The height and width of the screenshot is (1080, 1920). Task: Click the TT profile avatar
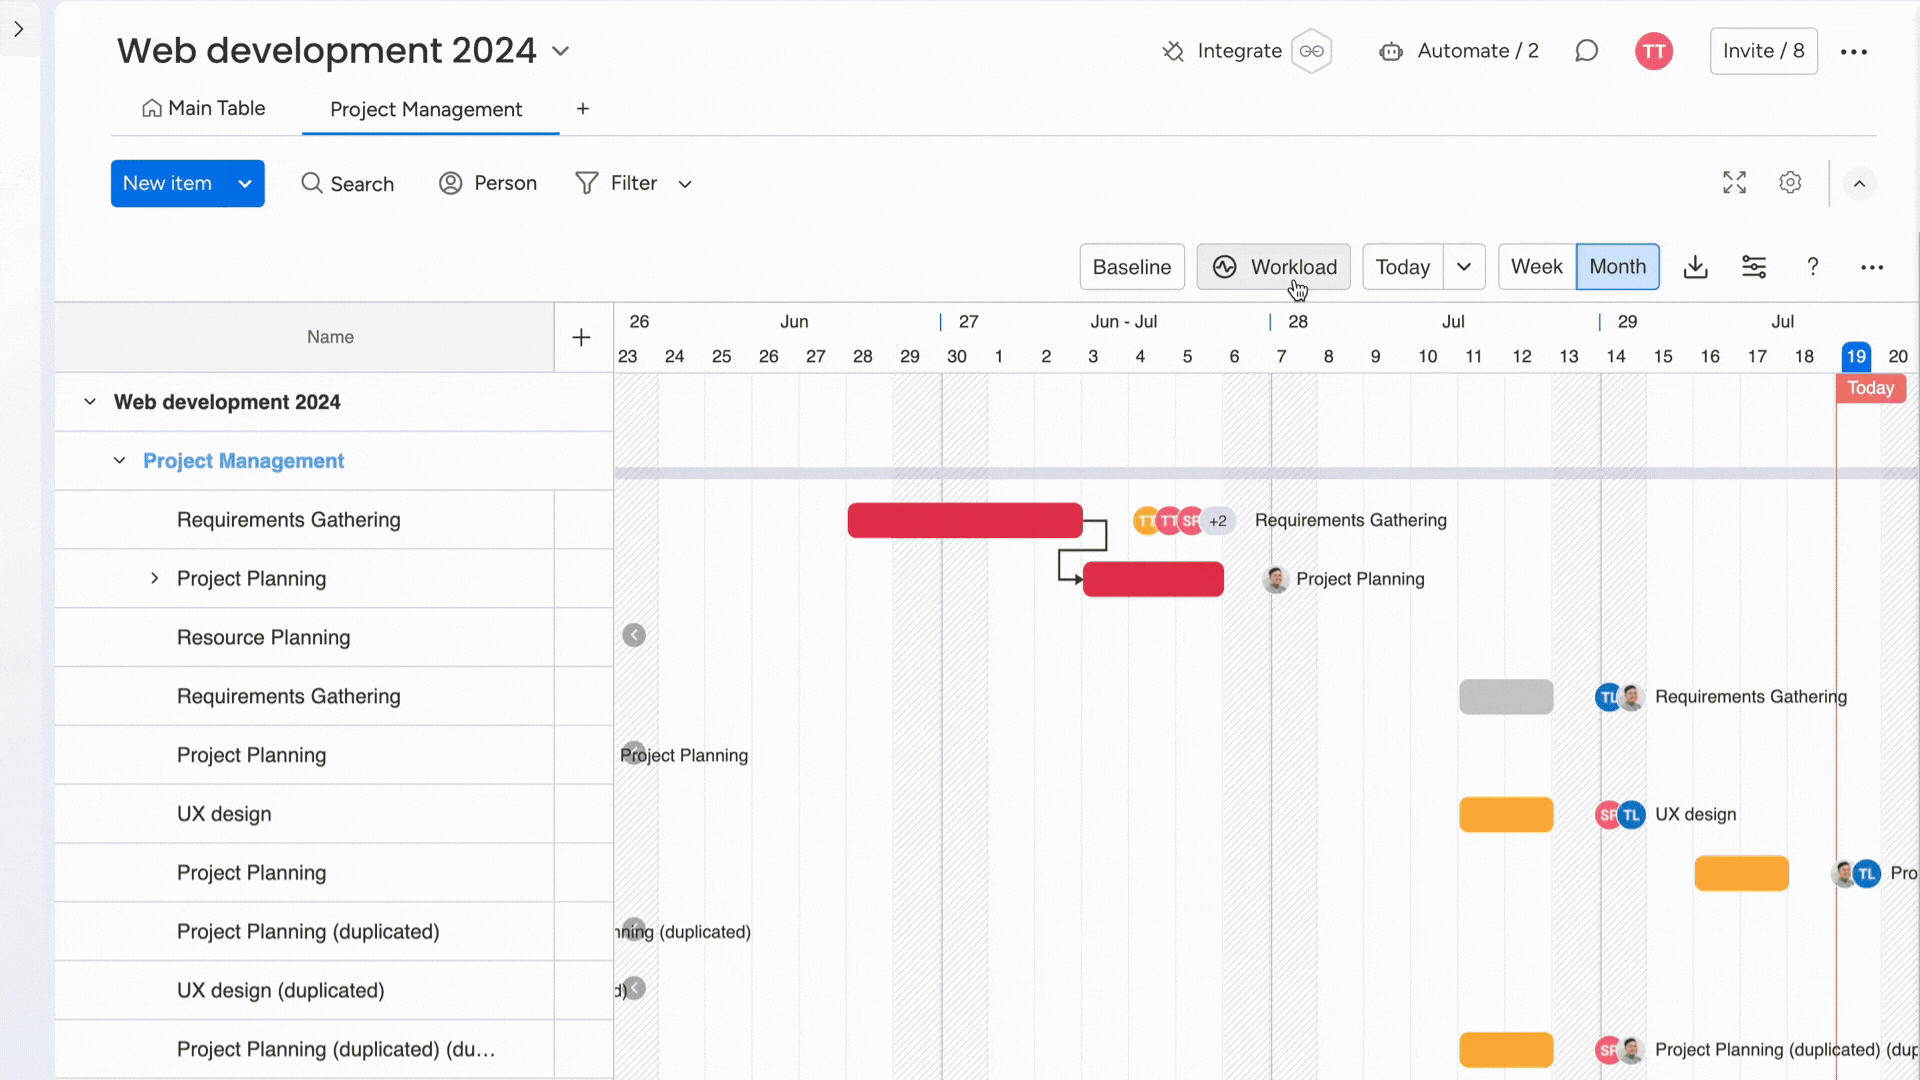[1653, 51]
